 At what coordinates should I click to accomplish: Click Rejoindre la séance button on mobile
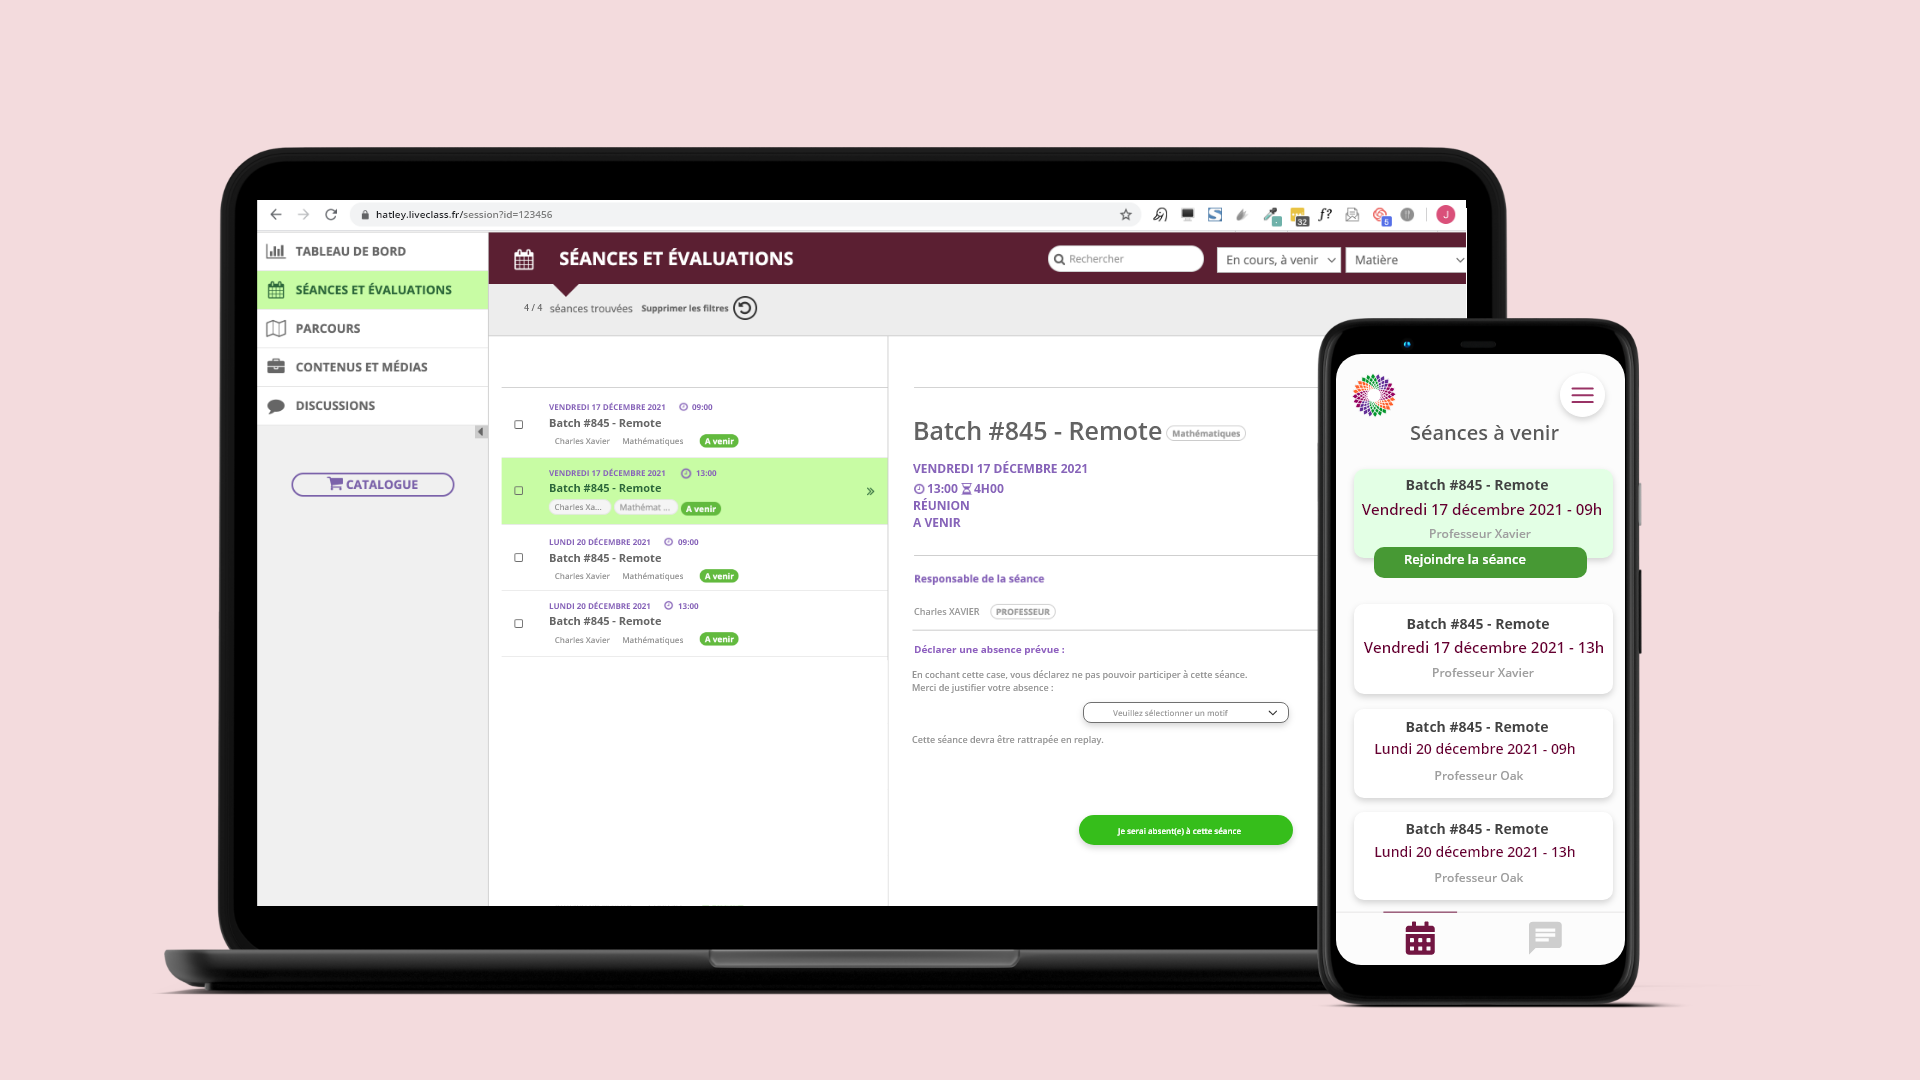pos(1480,559)
